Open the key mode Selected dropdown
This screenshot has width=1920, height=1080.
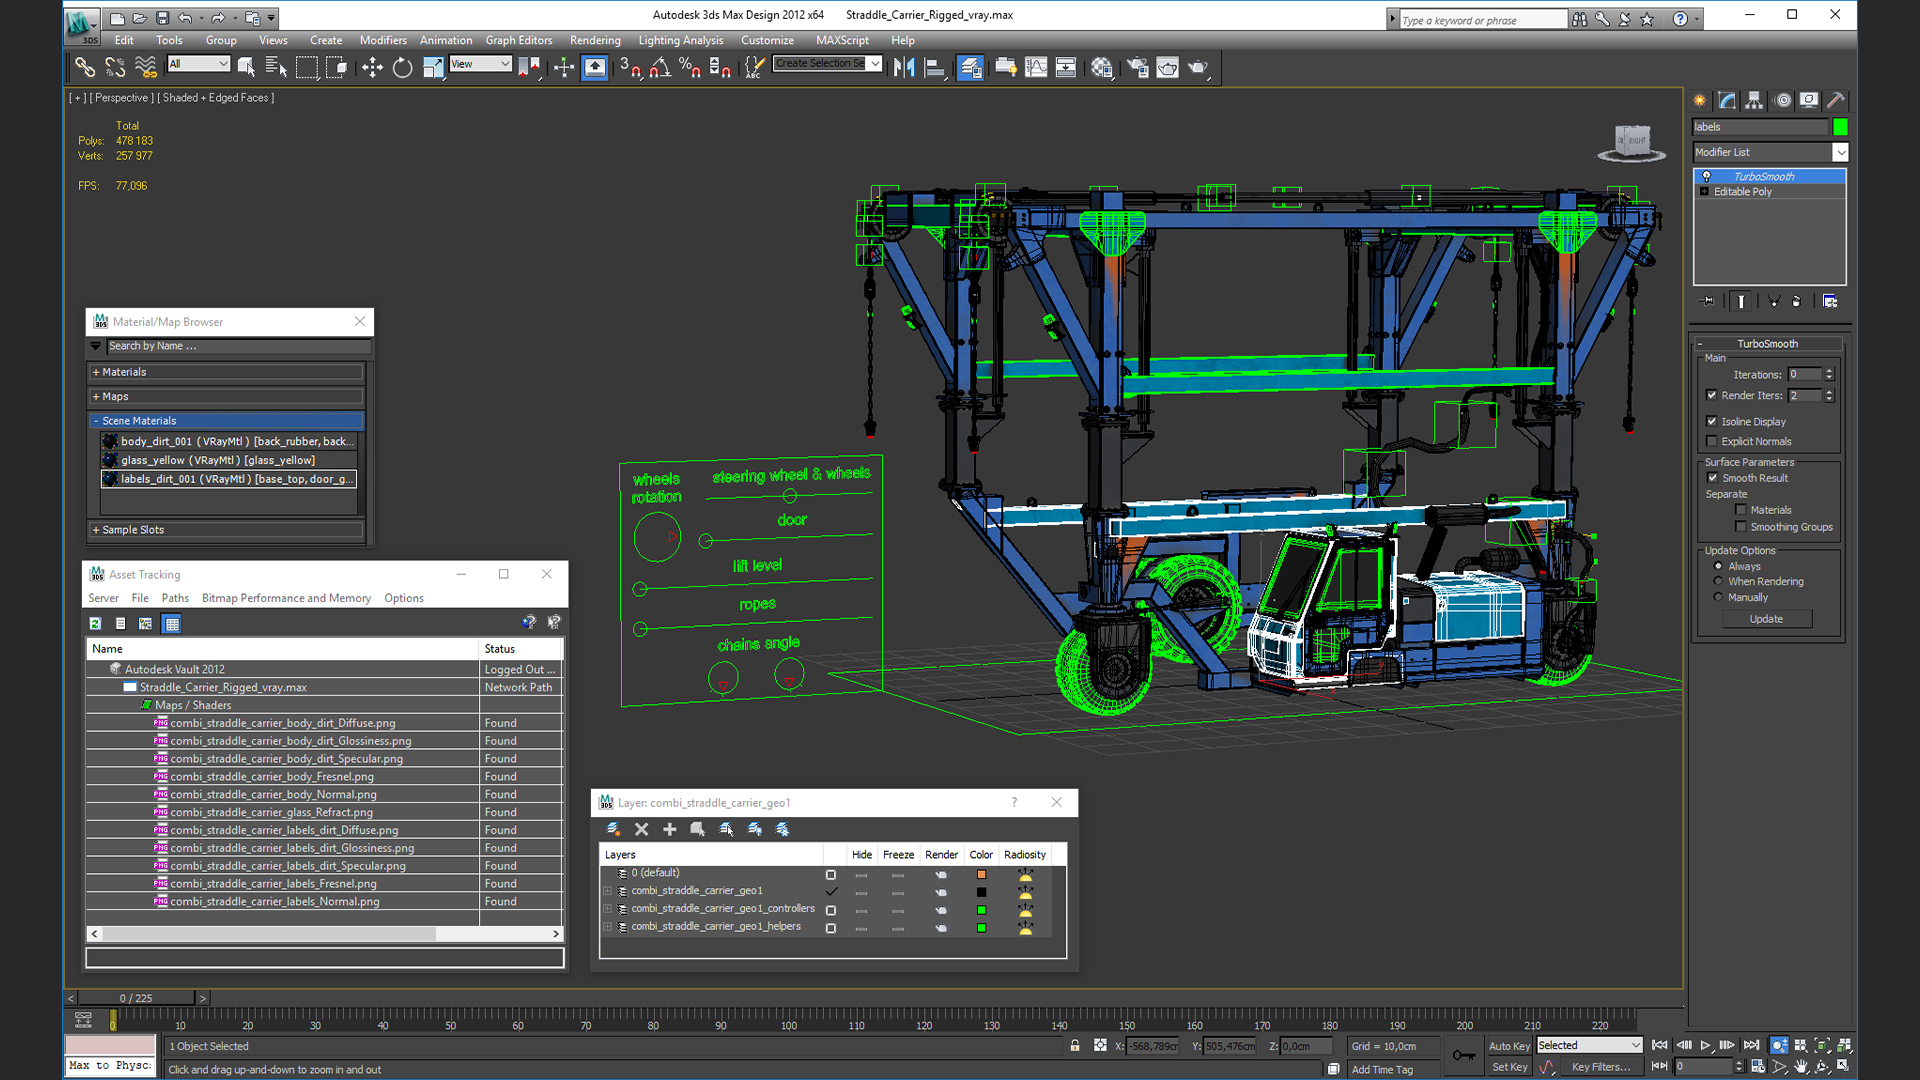click(x=1589, y=1045)
